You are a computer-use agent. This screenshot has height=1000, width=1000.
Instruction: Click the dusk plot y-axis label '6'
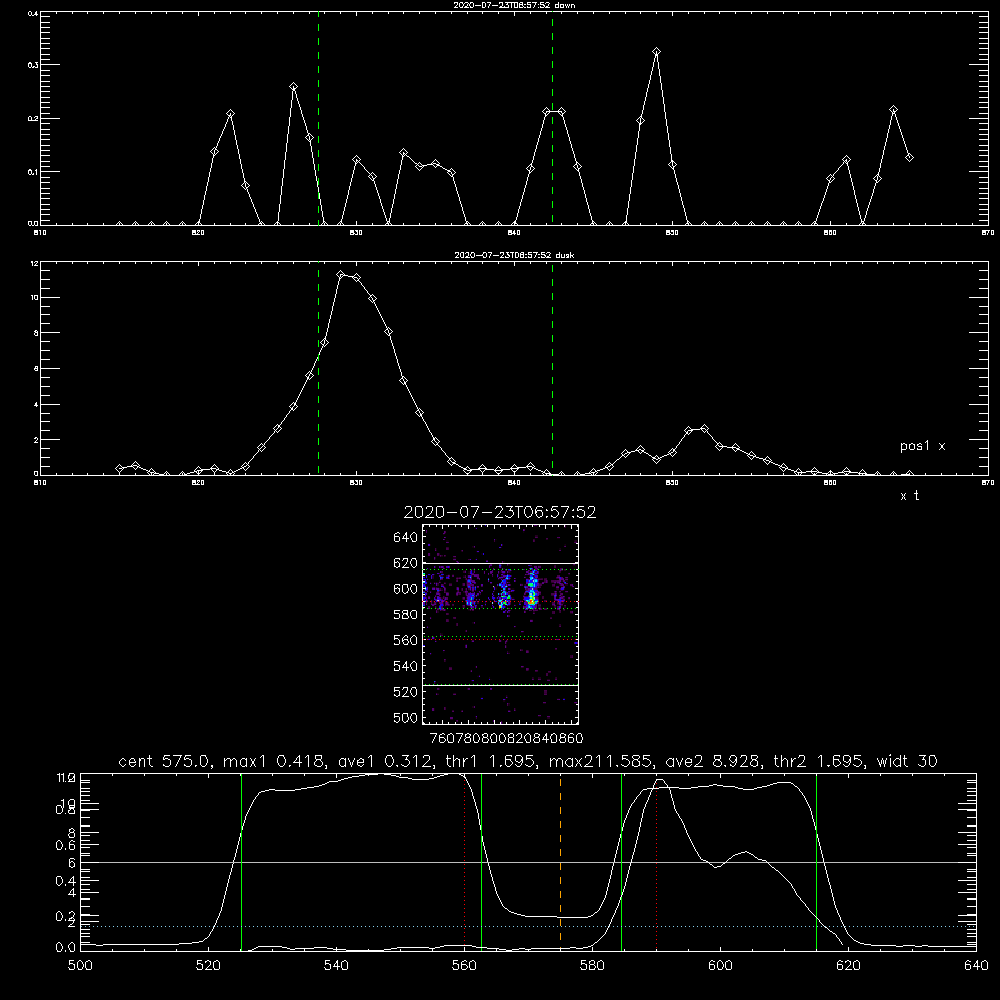pyautogui.click(x=36, y=369)
